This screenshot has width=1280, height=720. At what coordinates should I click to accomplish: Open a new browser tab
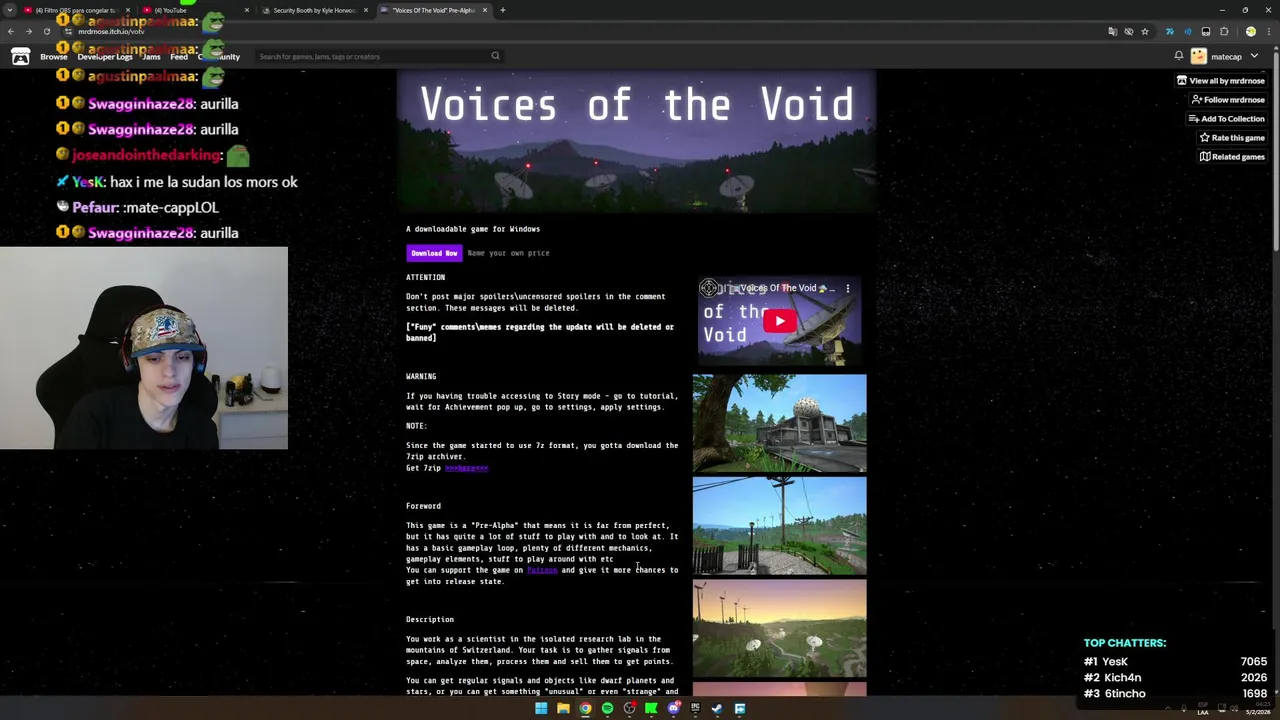(503, 10)
